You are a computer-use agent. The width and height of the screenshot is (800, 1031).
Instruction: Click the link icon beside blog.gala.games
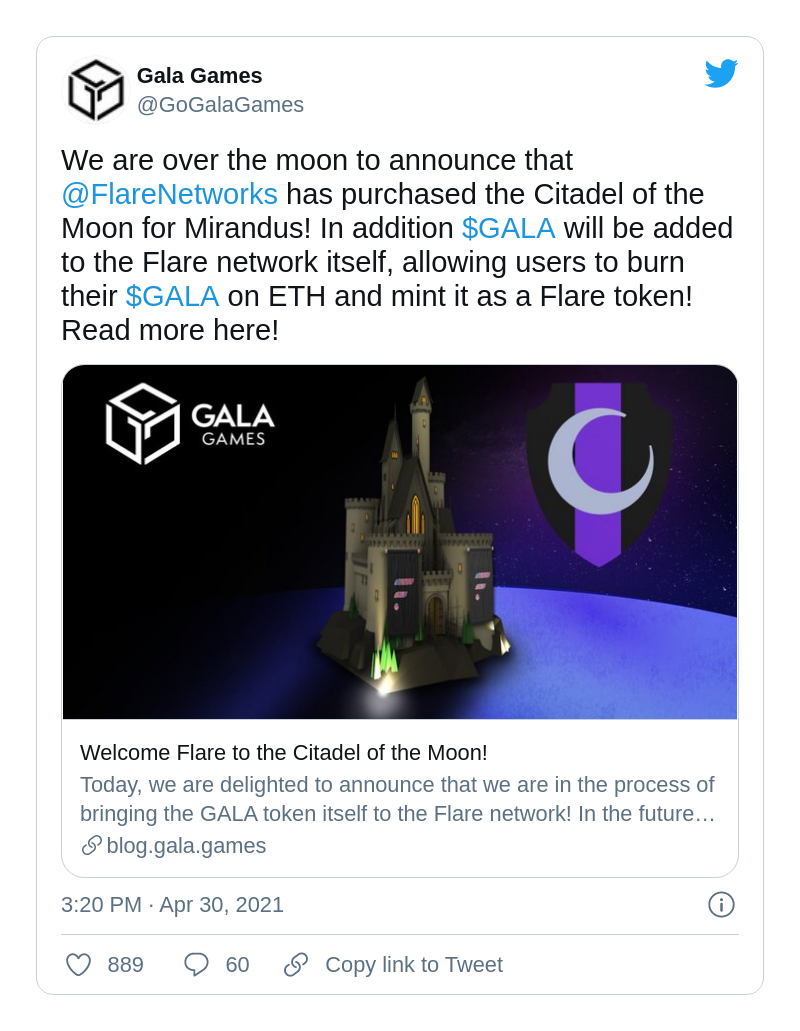[91, 846]
